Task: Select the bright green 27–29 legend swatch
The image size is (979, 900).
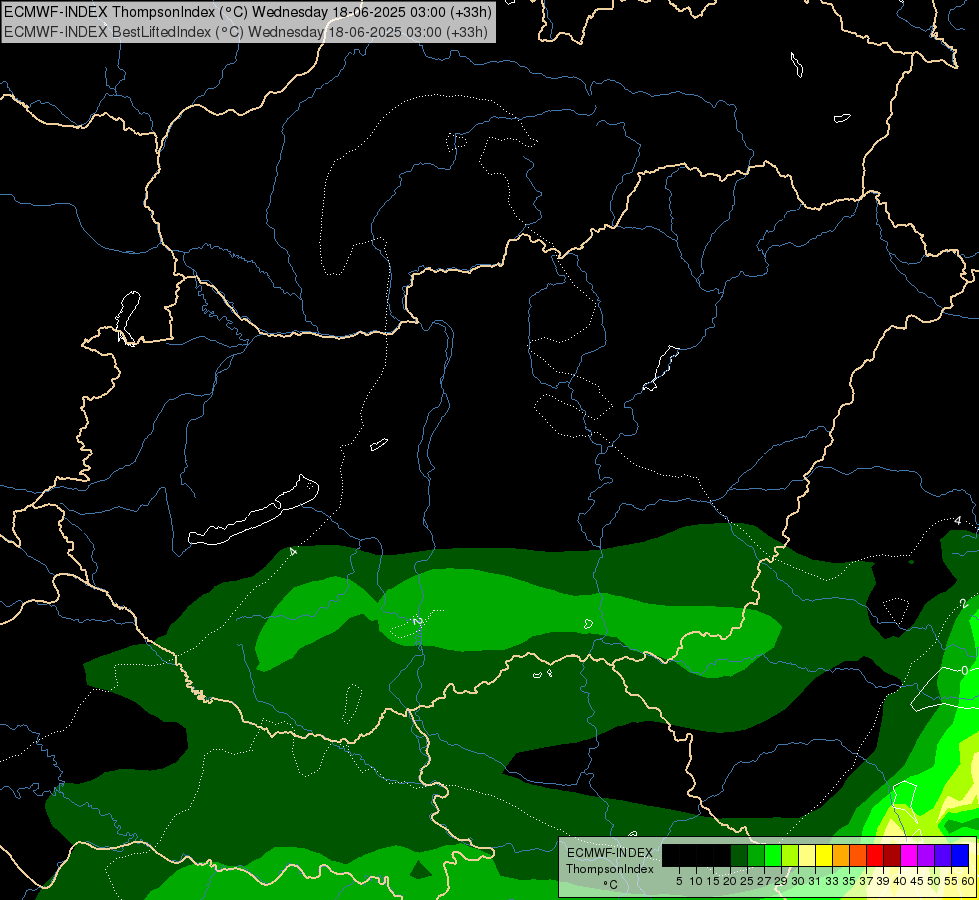Action: [x=773, y=856]
